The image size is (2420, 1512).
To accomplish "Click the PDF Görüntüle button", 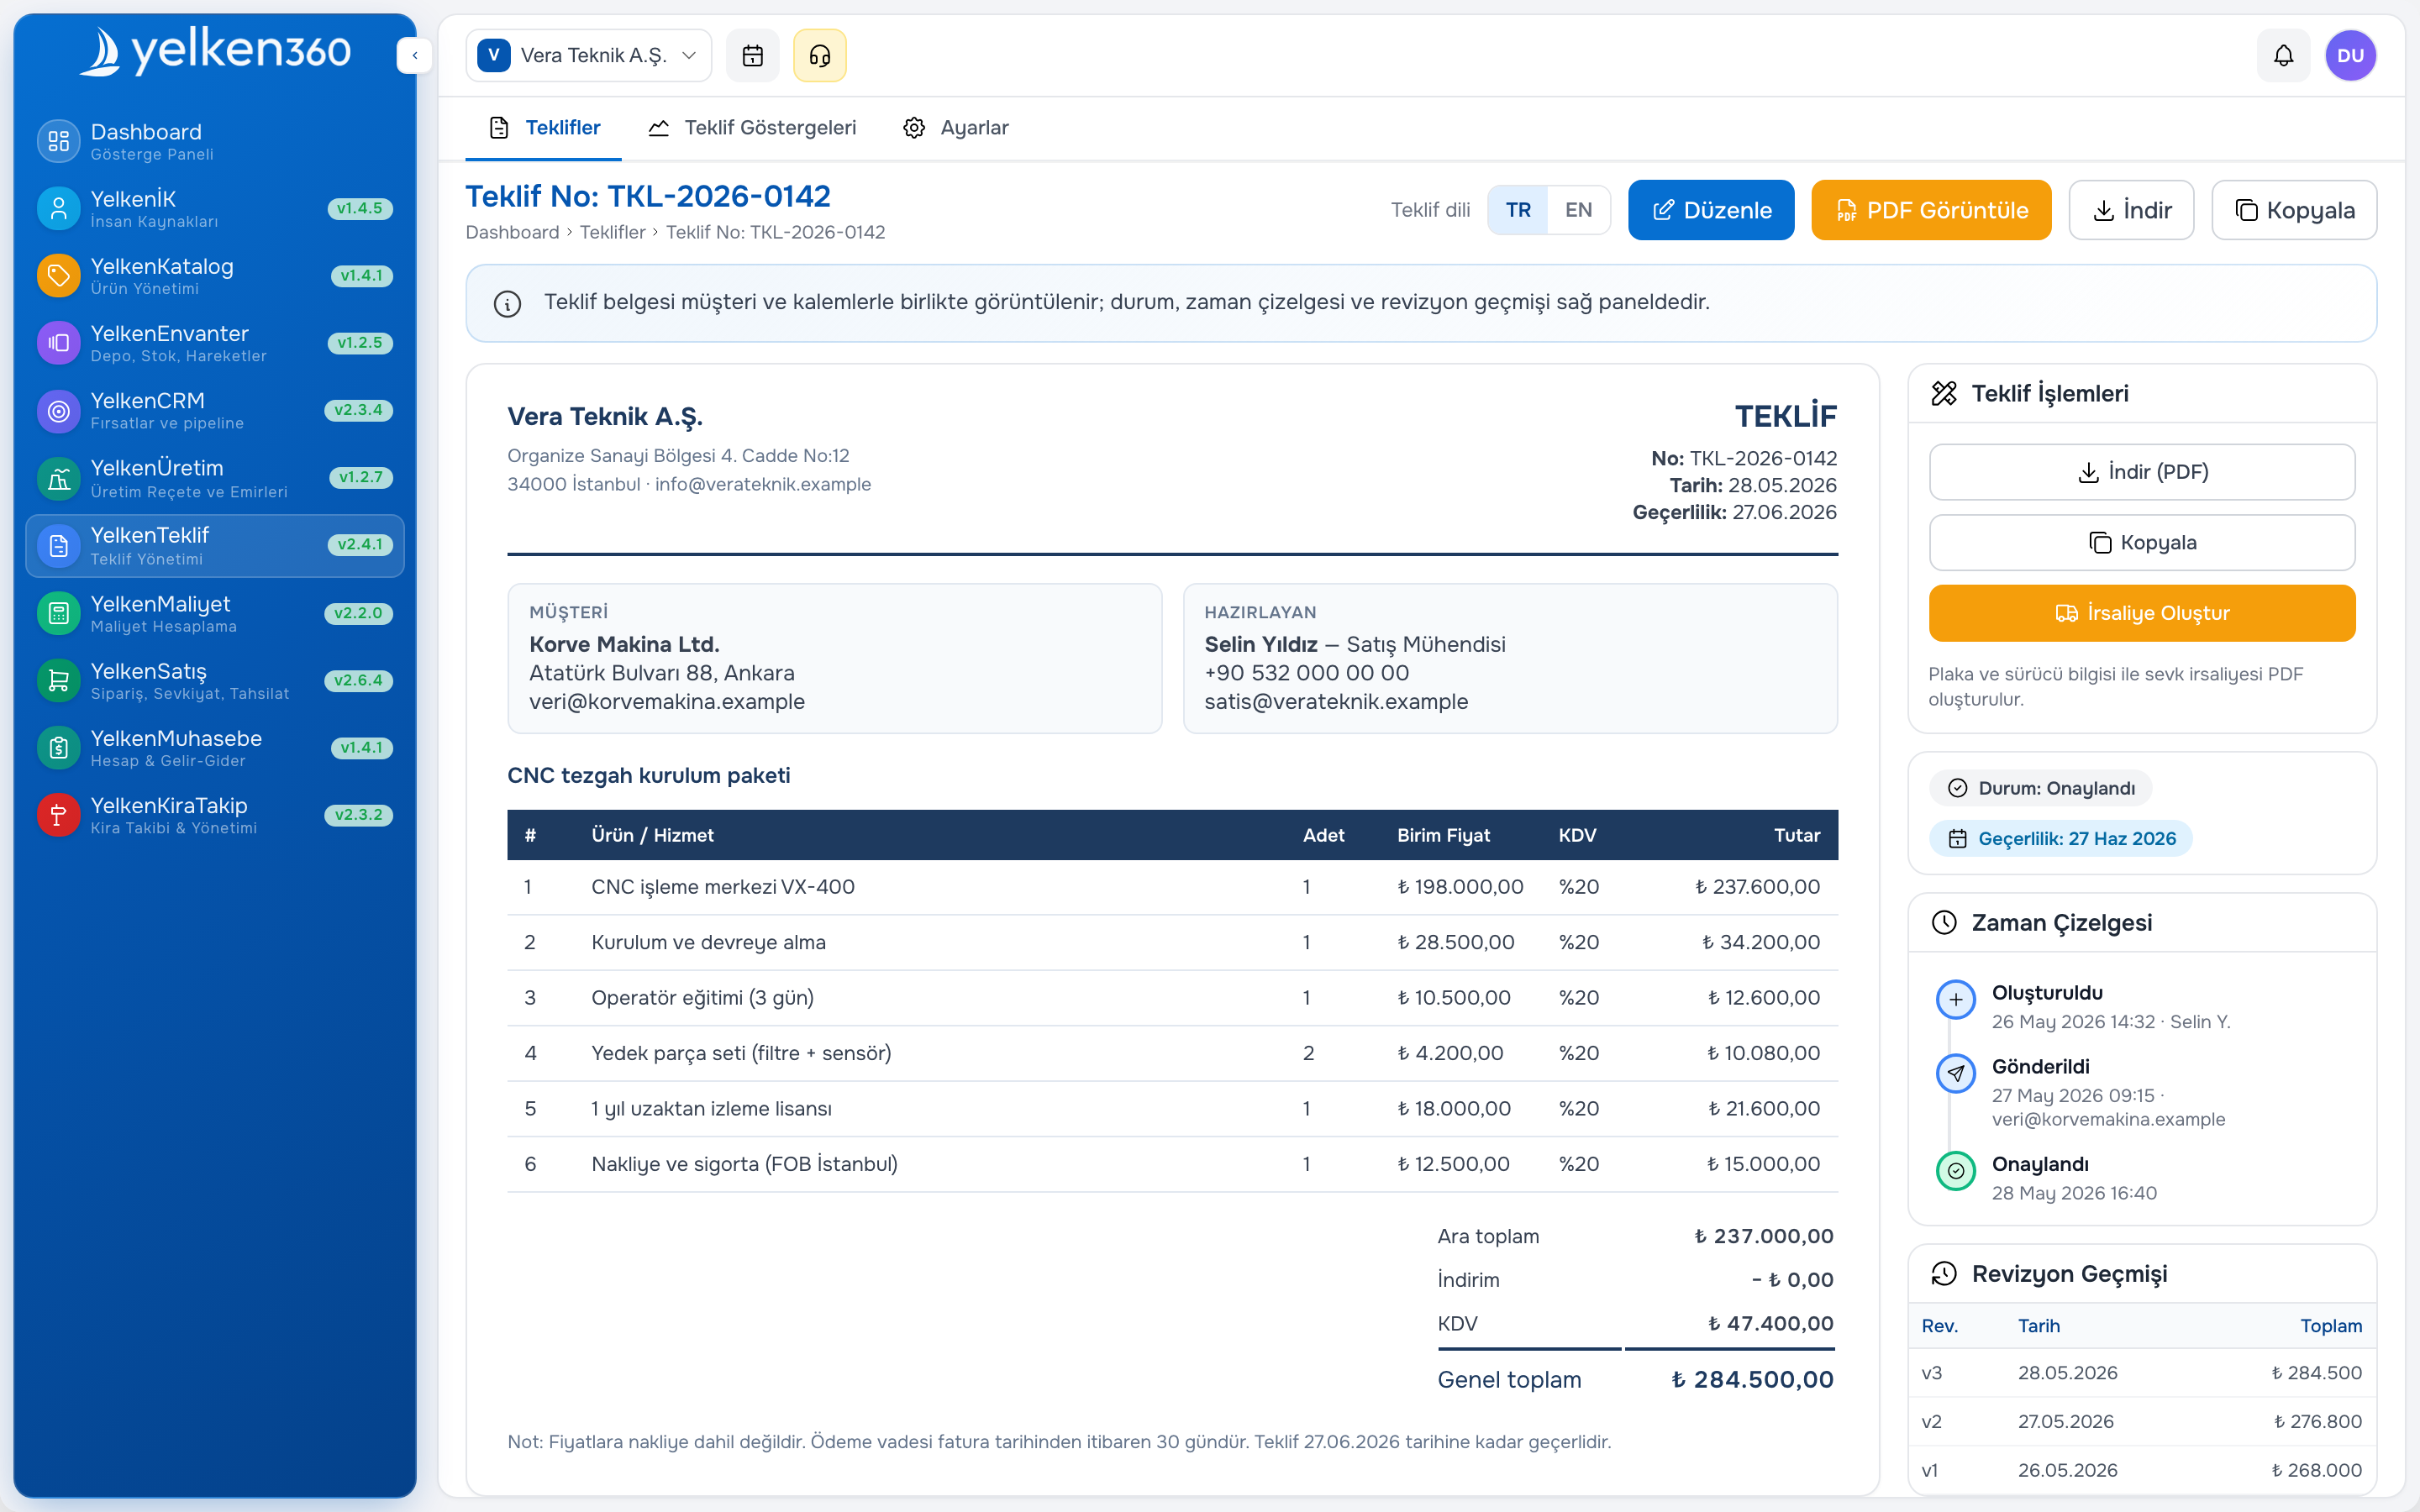I will [1930, 210].
